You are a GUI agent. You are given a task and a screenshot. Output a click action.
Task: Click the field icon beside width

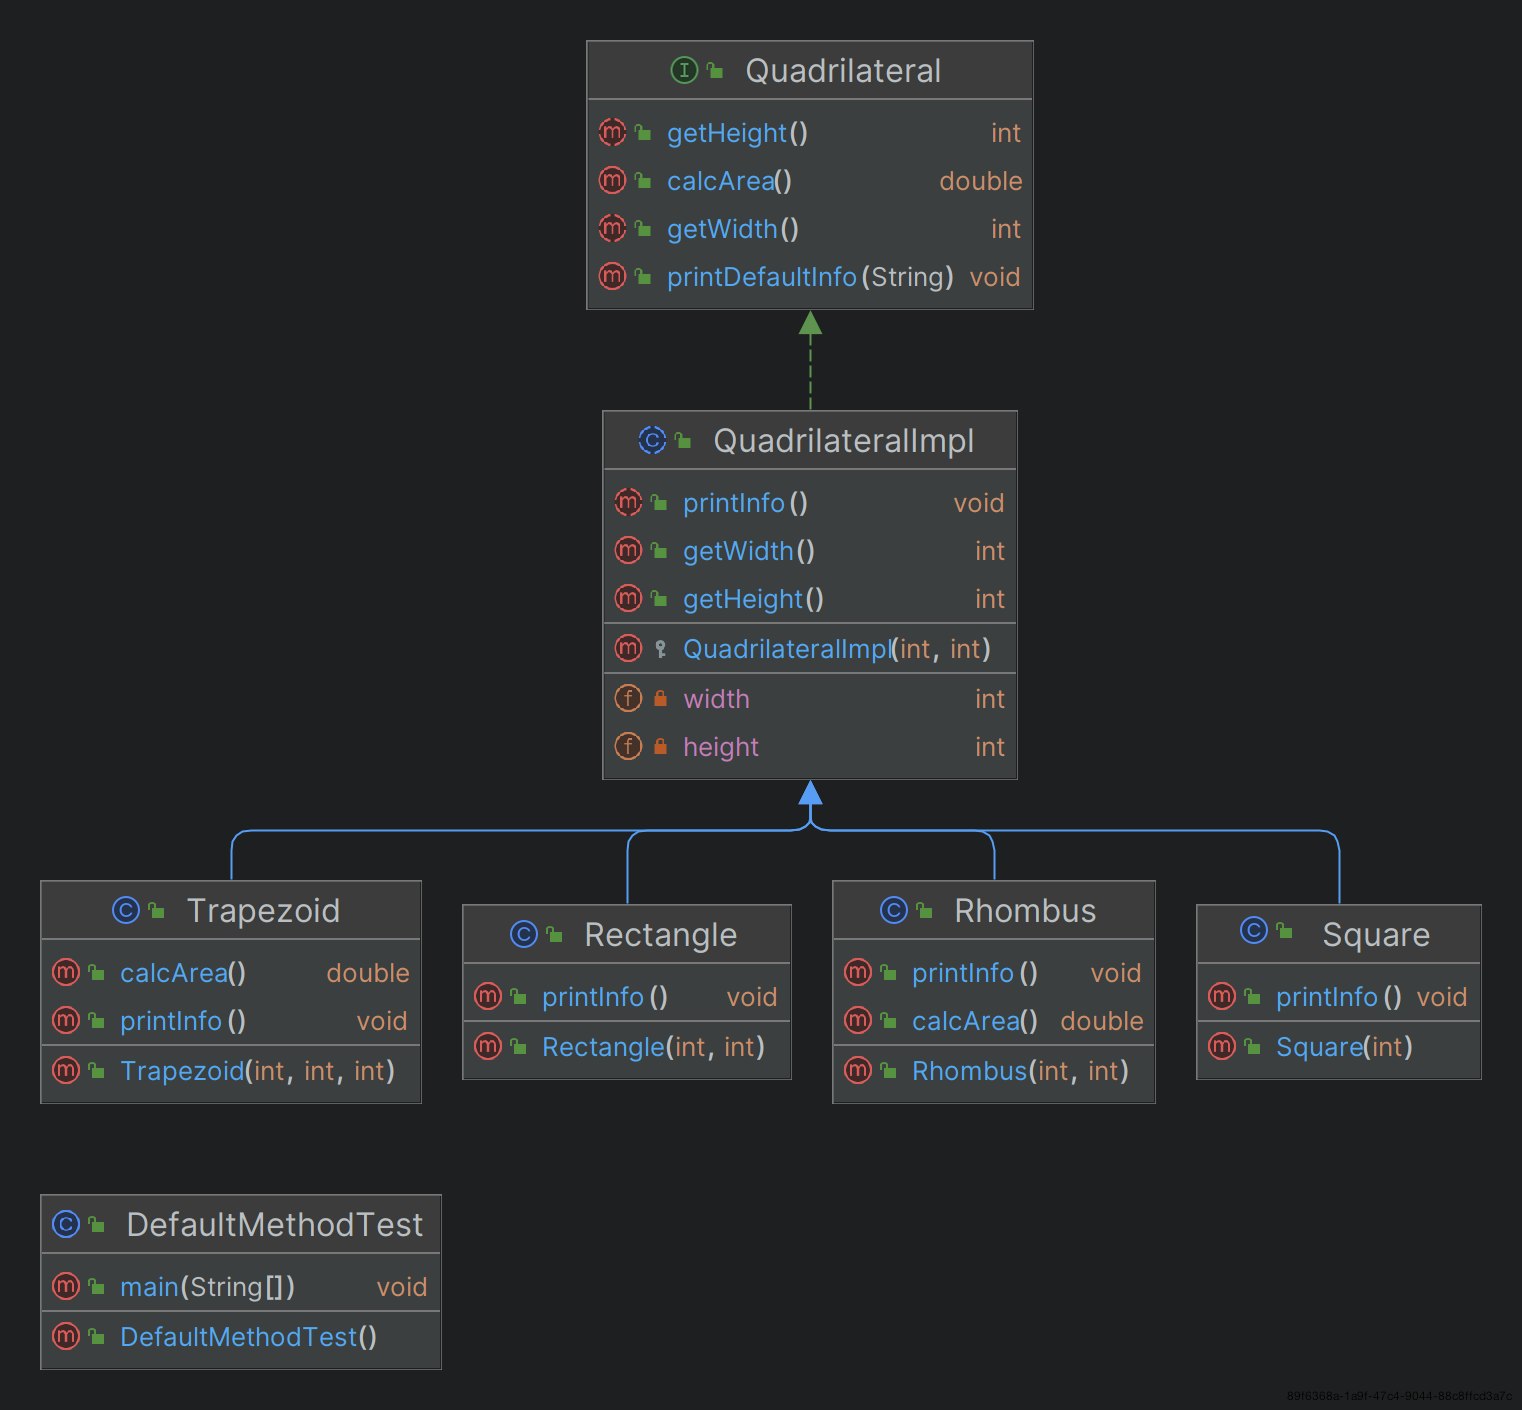click(x=628, y=698)
